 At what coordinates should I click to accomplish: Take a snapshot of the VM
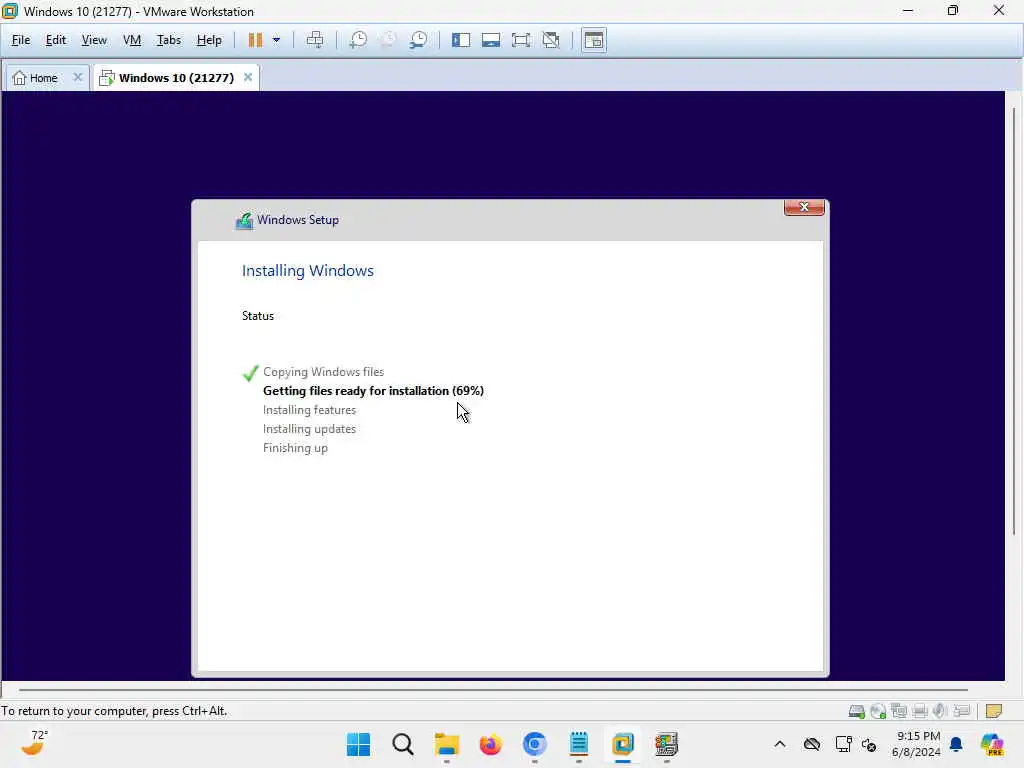coord(358,40)
